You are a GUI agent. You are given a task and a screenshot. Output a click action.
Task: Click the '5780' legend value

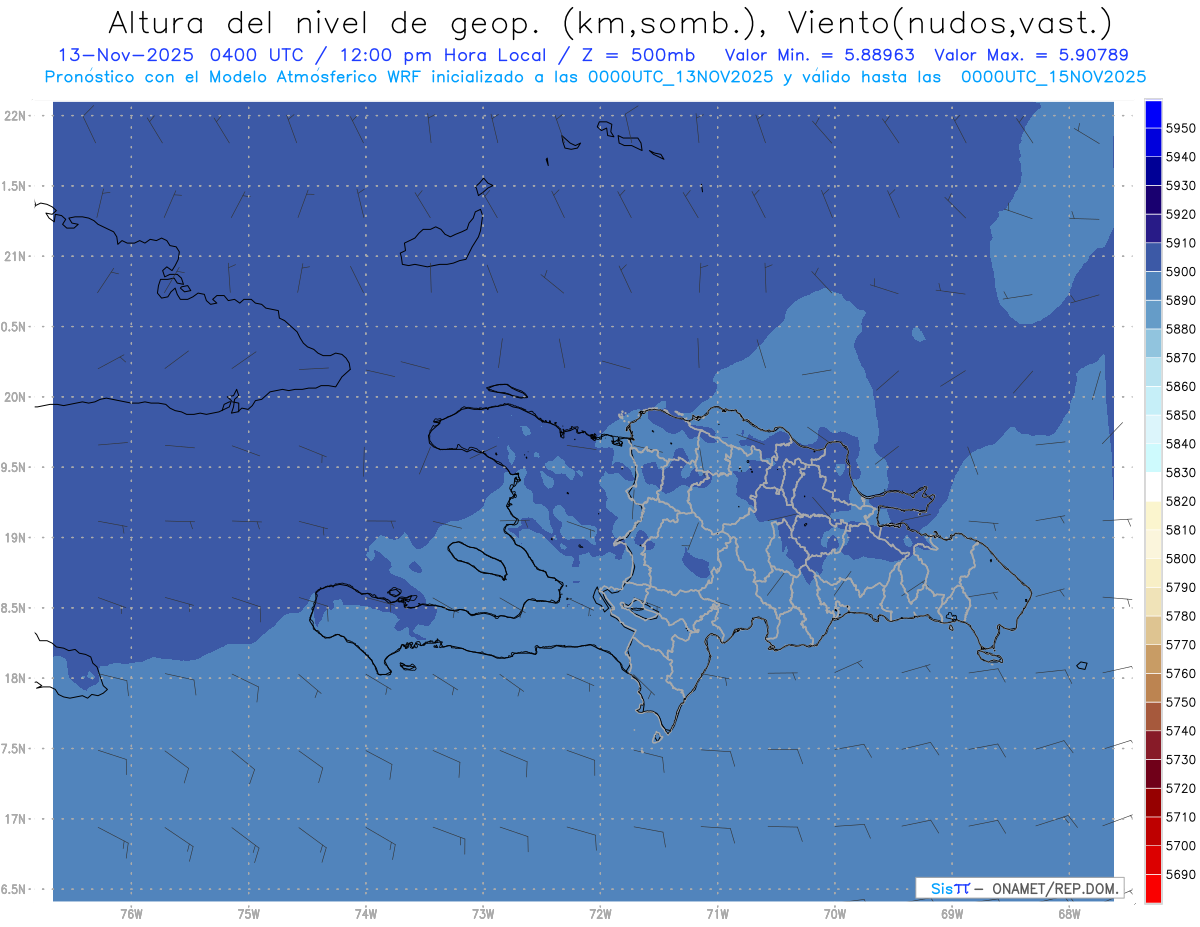pyautogui.click(x=1180, y=616)
